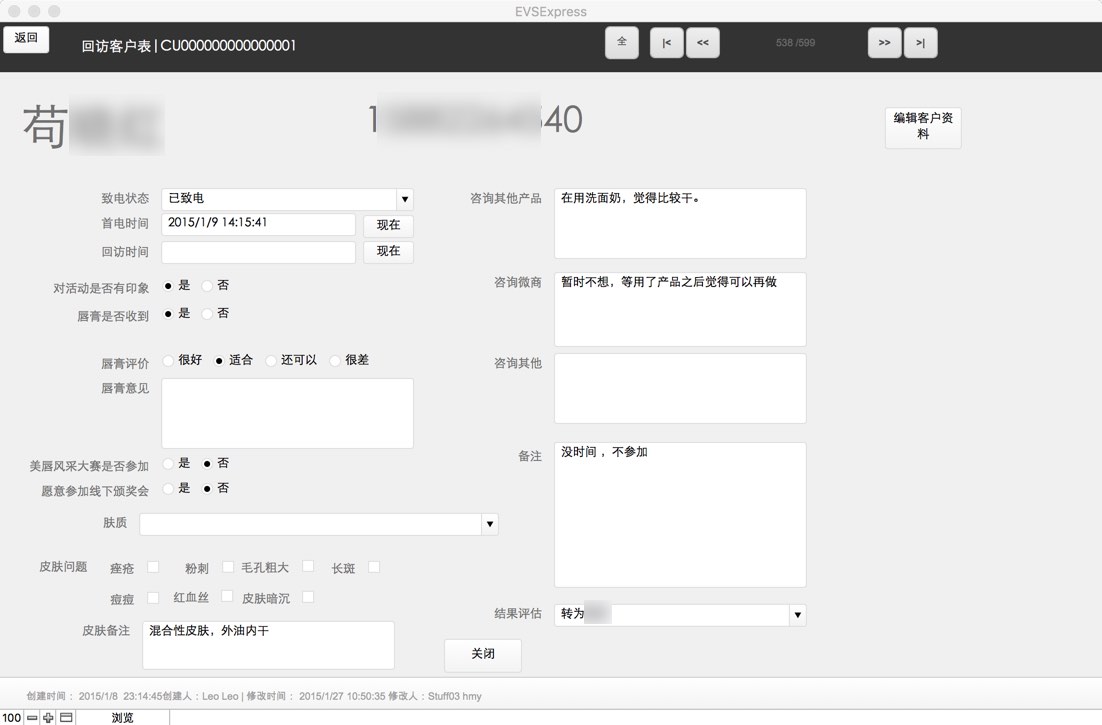The image size is (1102, 725).
Task: Jump to the last record
Action: coord(920,43)
